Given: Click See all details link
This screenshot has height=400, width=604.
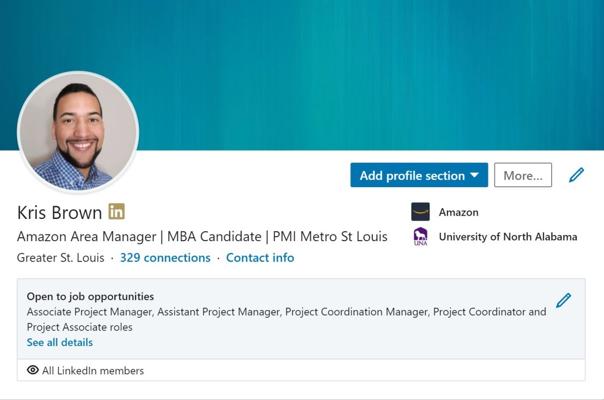Looking at the screenshot, I should pos(60,342).
